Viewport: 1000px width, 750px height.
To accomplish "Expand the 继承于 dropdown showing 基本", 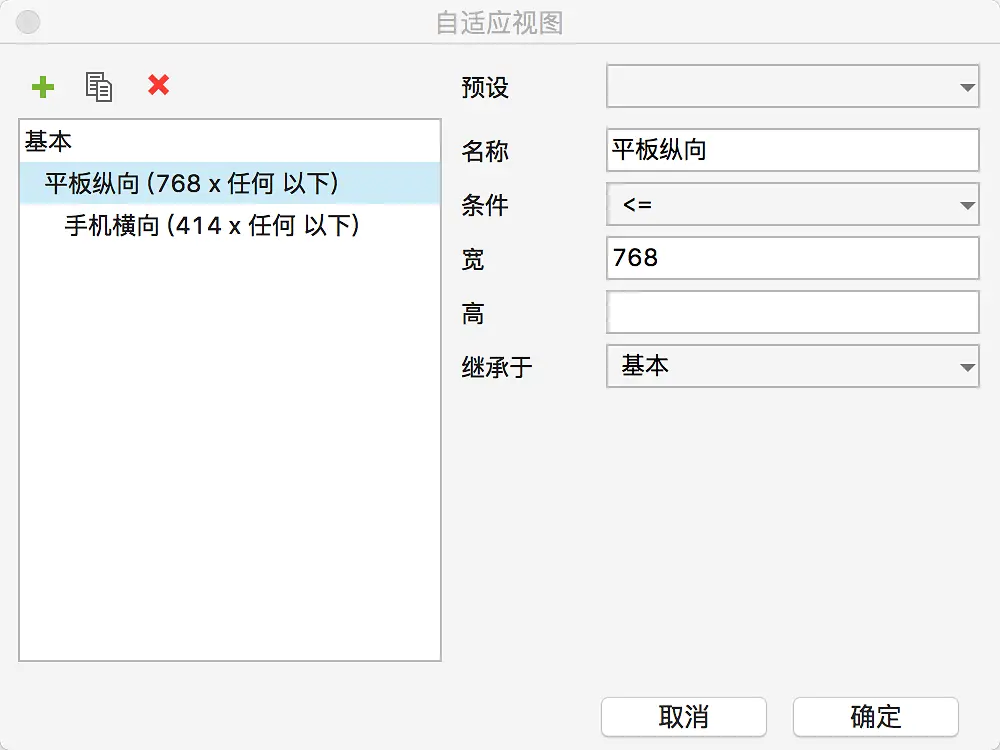I will 792,366.
